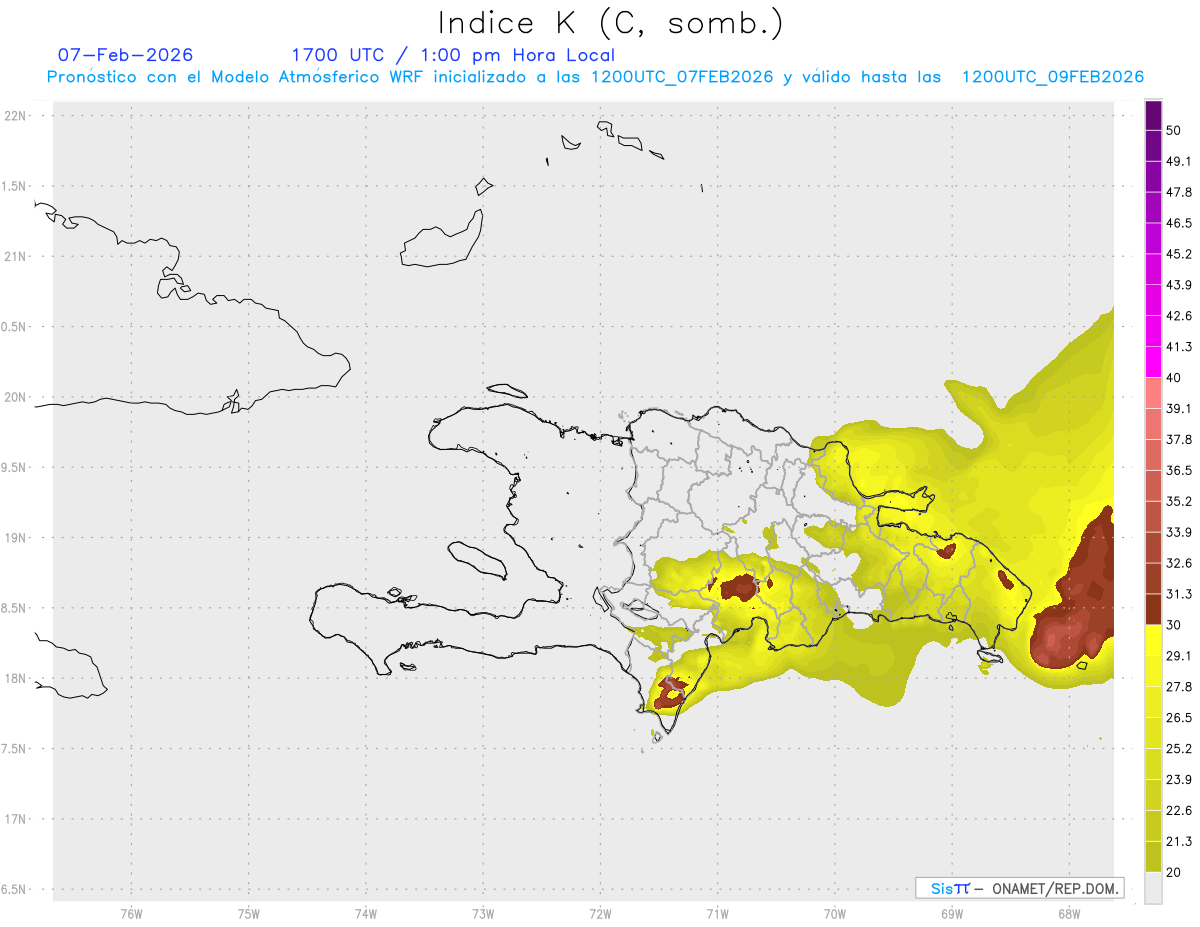Click the colorbar value '33.9'
Image resolution: width=1200 pixels, height=927 pixels.
pyautogui.click(x=1179, y=532)
